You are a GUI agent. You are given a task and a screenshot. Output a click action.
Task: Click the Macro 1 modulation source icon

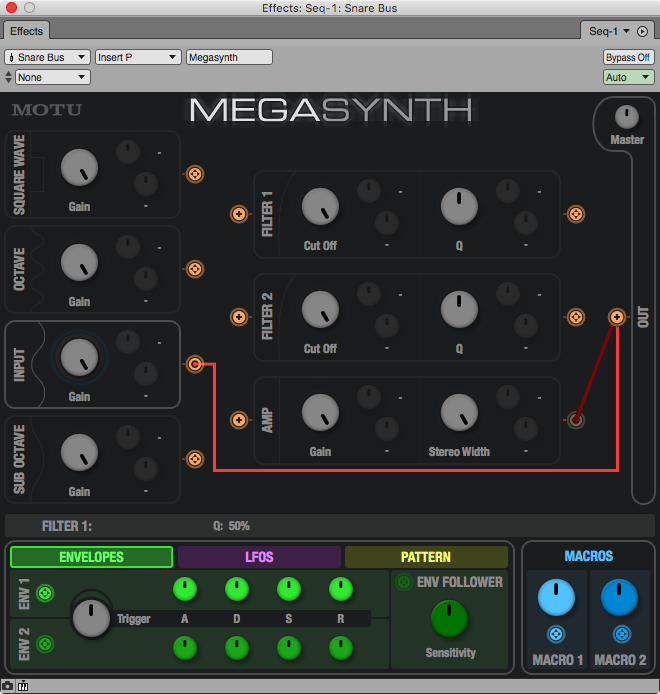(556, 634)
